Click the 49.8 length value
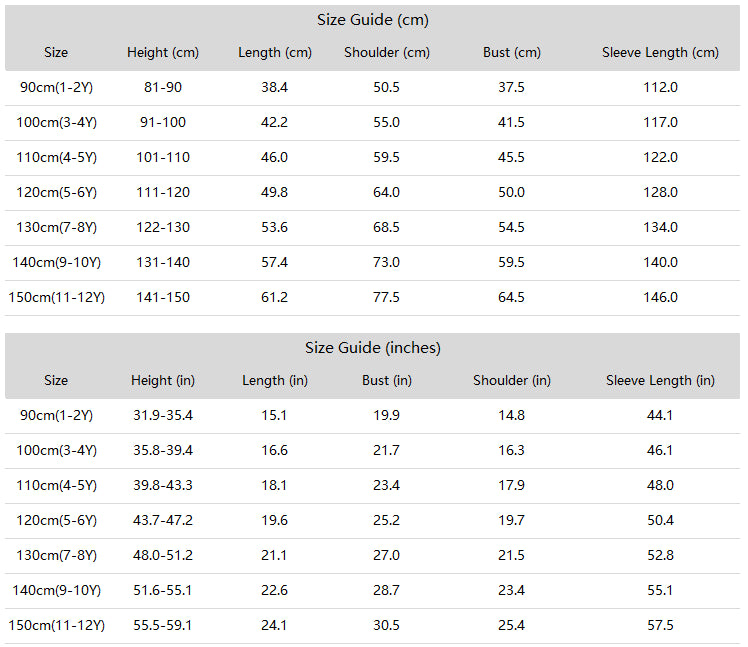The height and width of the screenshot is (647, 748). 274,192
